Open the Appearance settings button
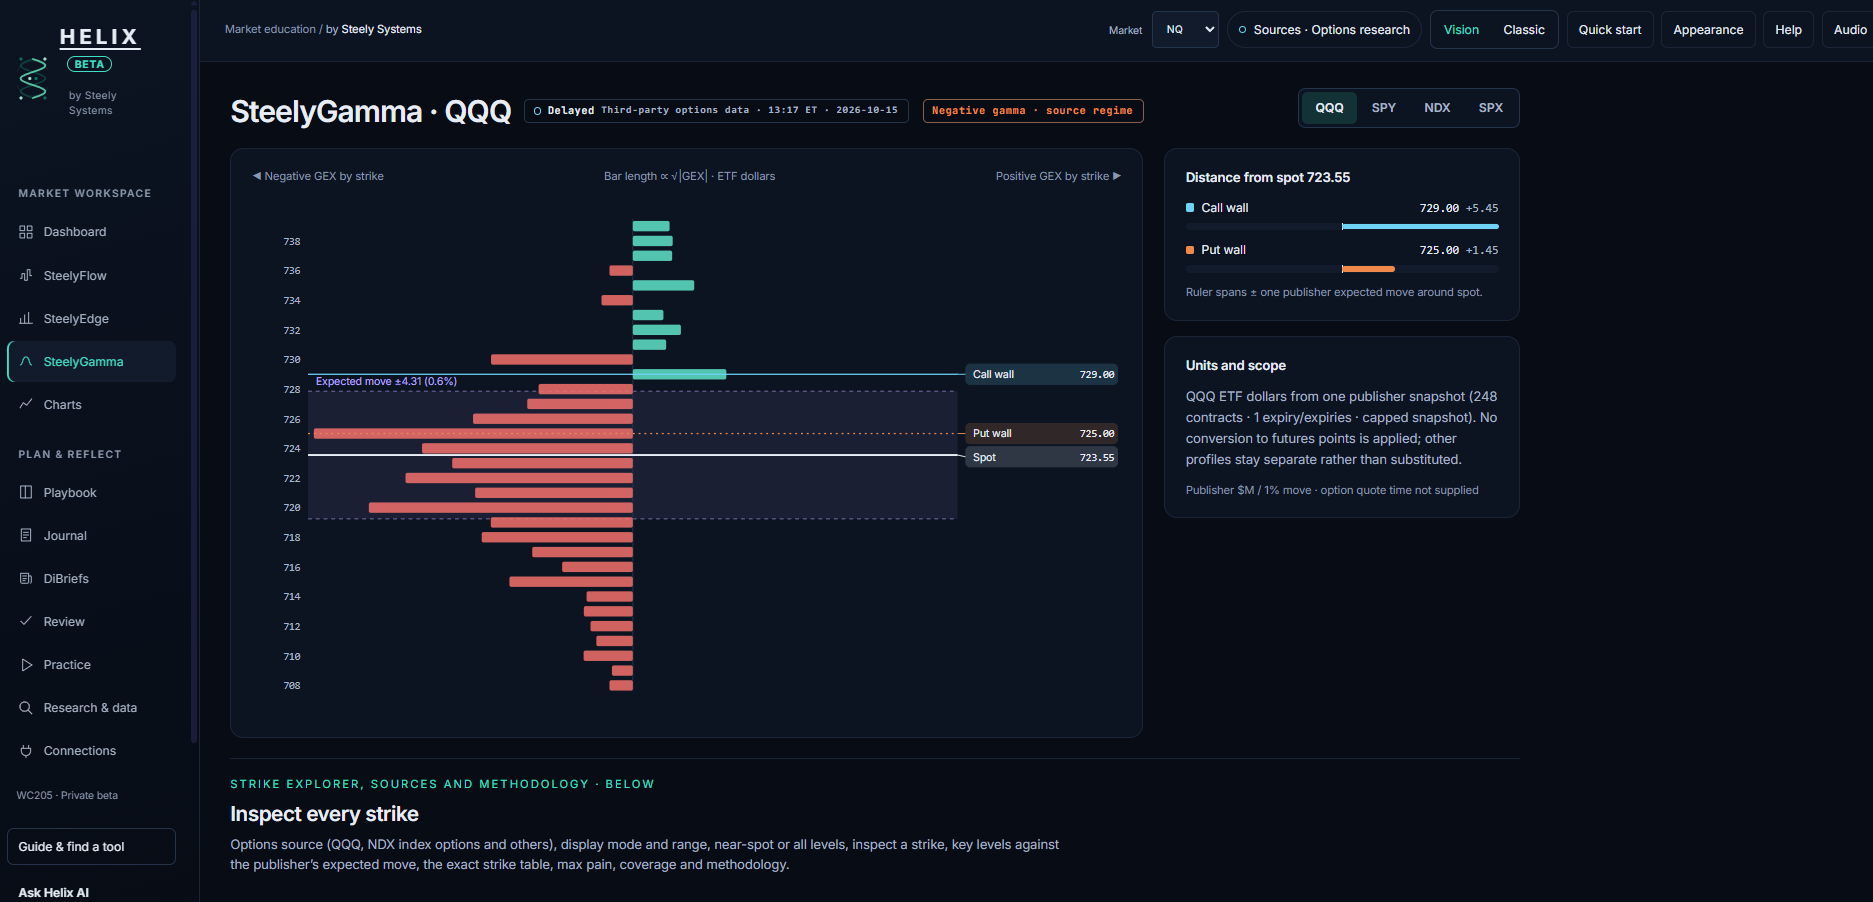1873x902 pixels. coord(1708,30)
